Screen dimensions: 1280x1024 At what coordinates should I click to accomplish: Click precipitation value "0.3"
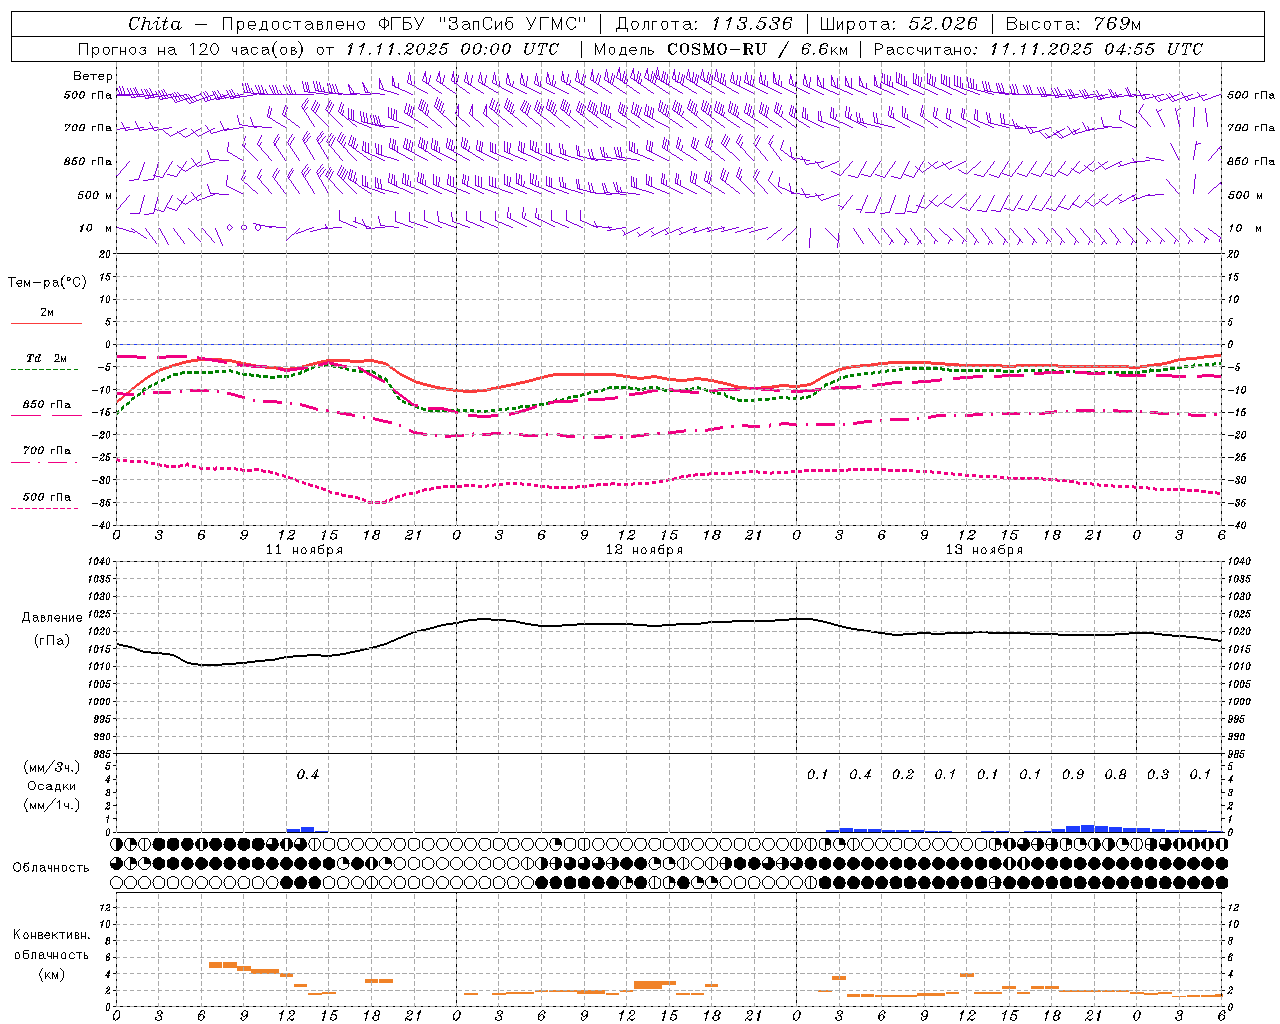(x=1158, y=774)
